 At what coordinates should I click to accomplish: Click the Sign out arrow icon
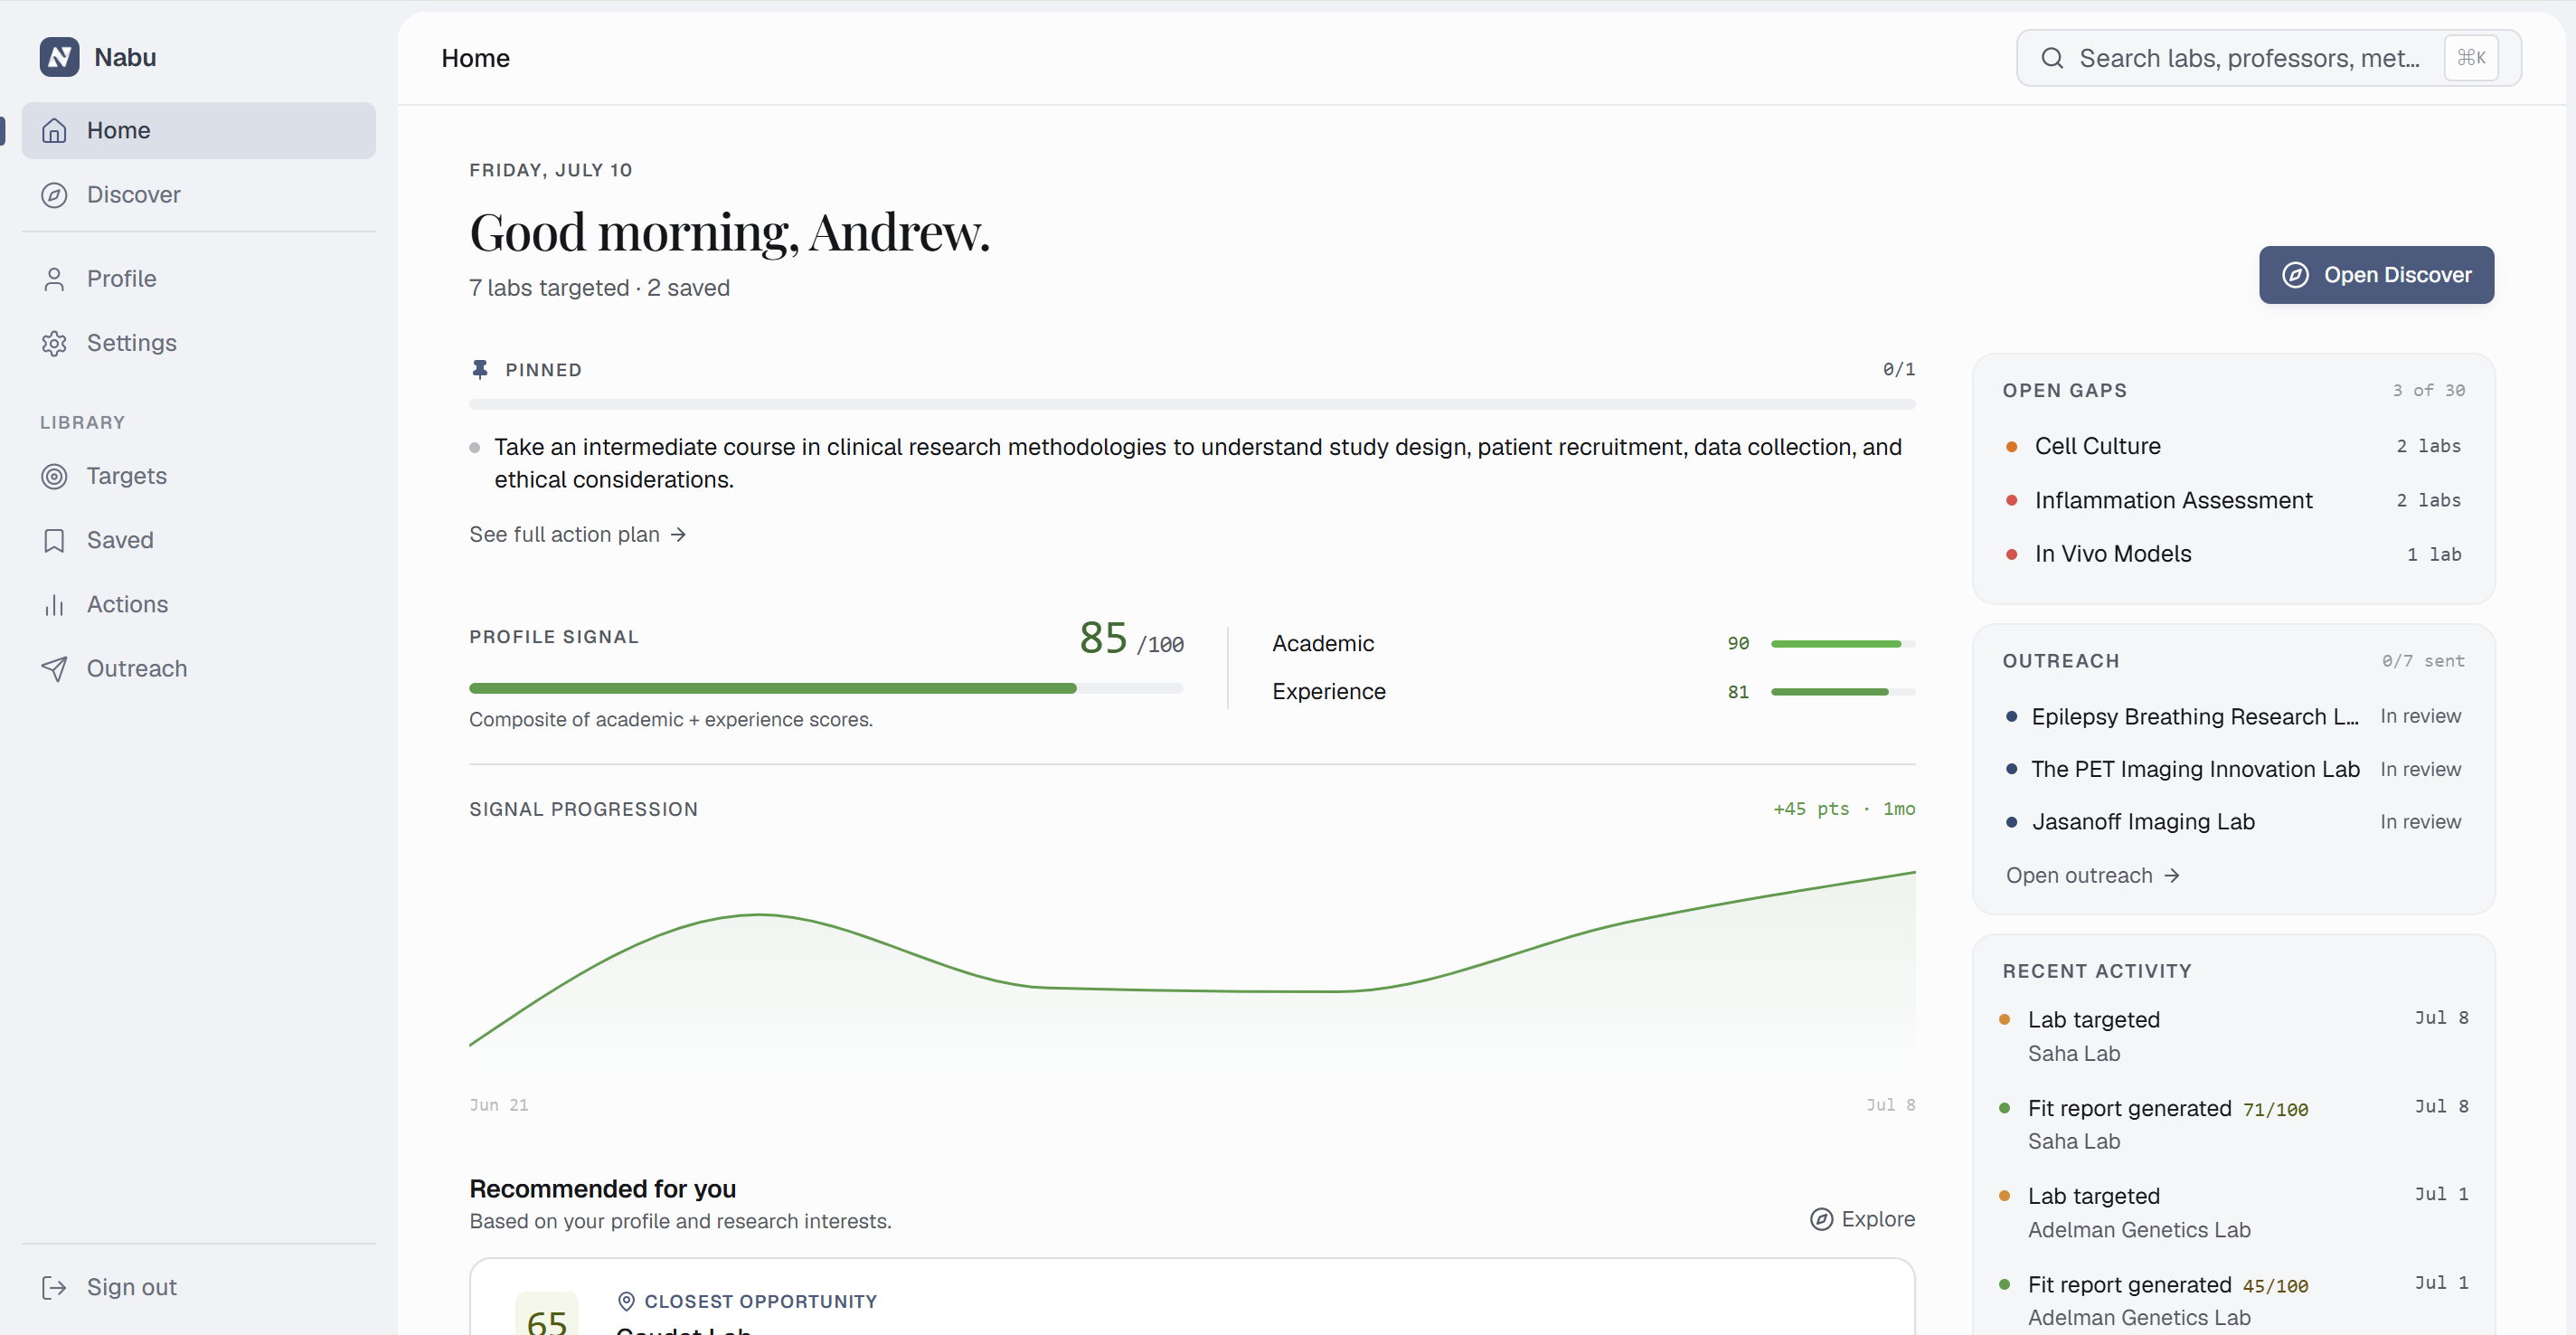click(54, 1287)
